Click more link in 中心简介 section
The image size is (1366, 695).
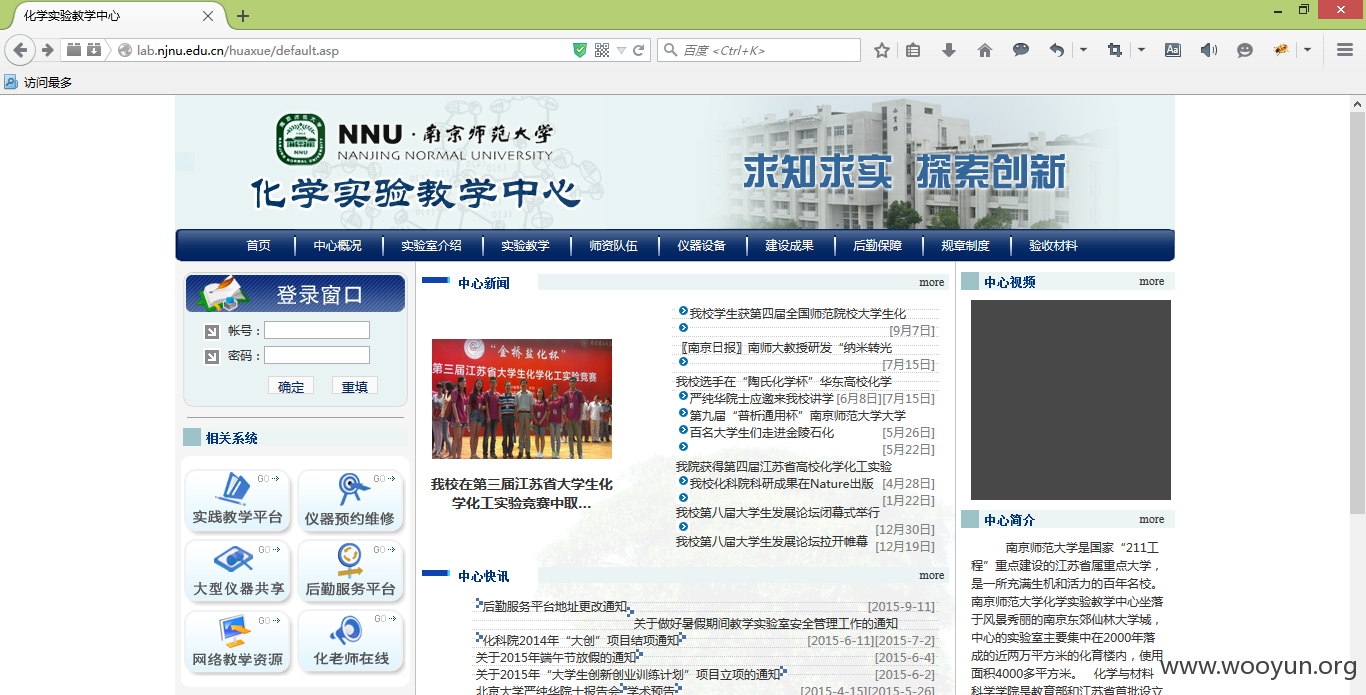1152,519
